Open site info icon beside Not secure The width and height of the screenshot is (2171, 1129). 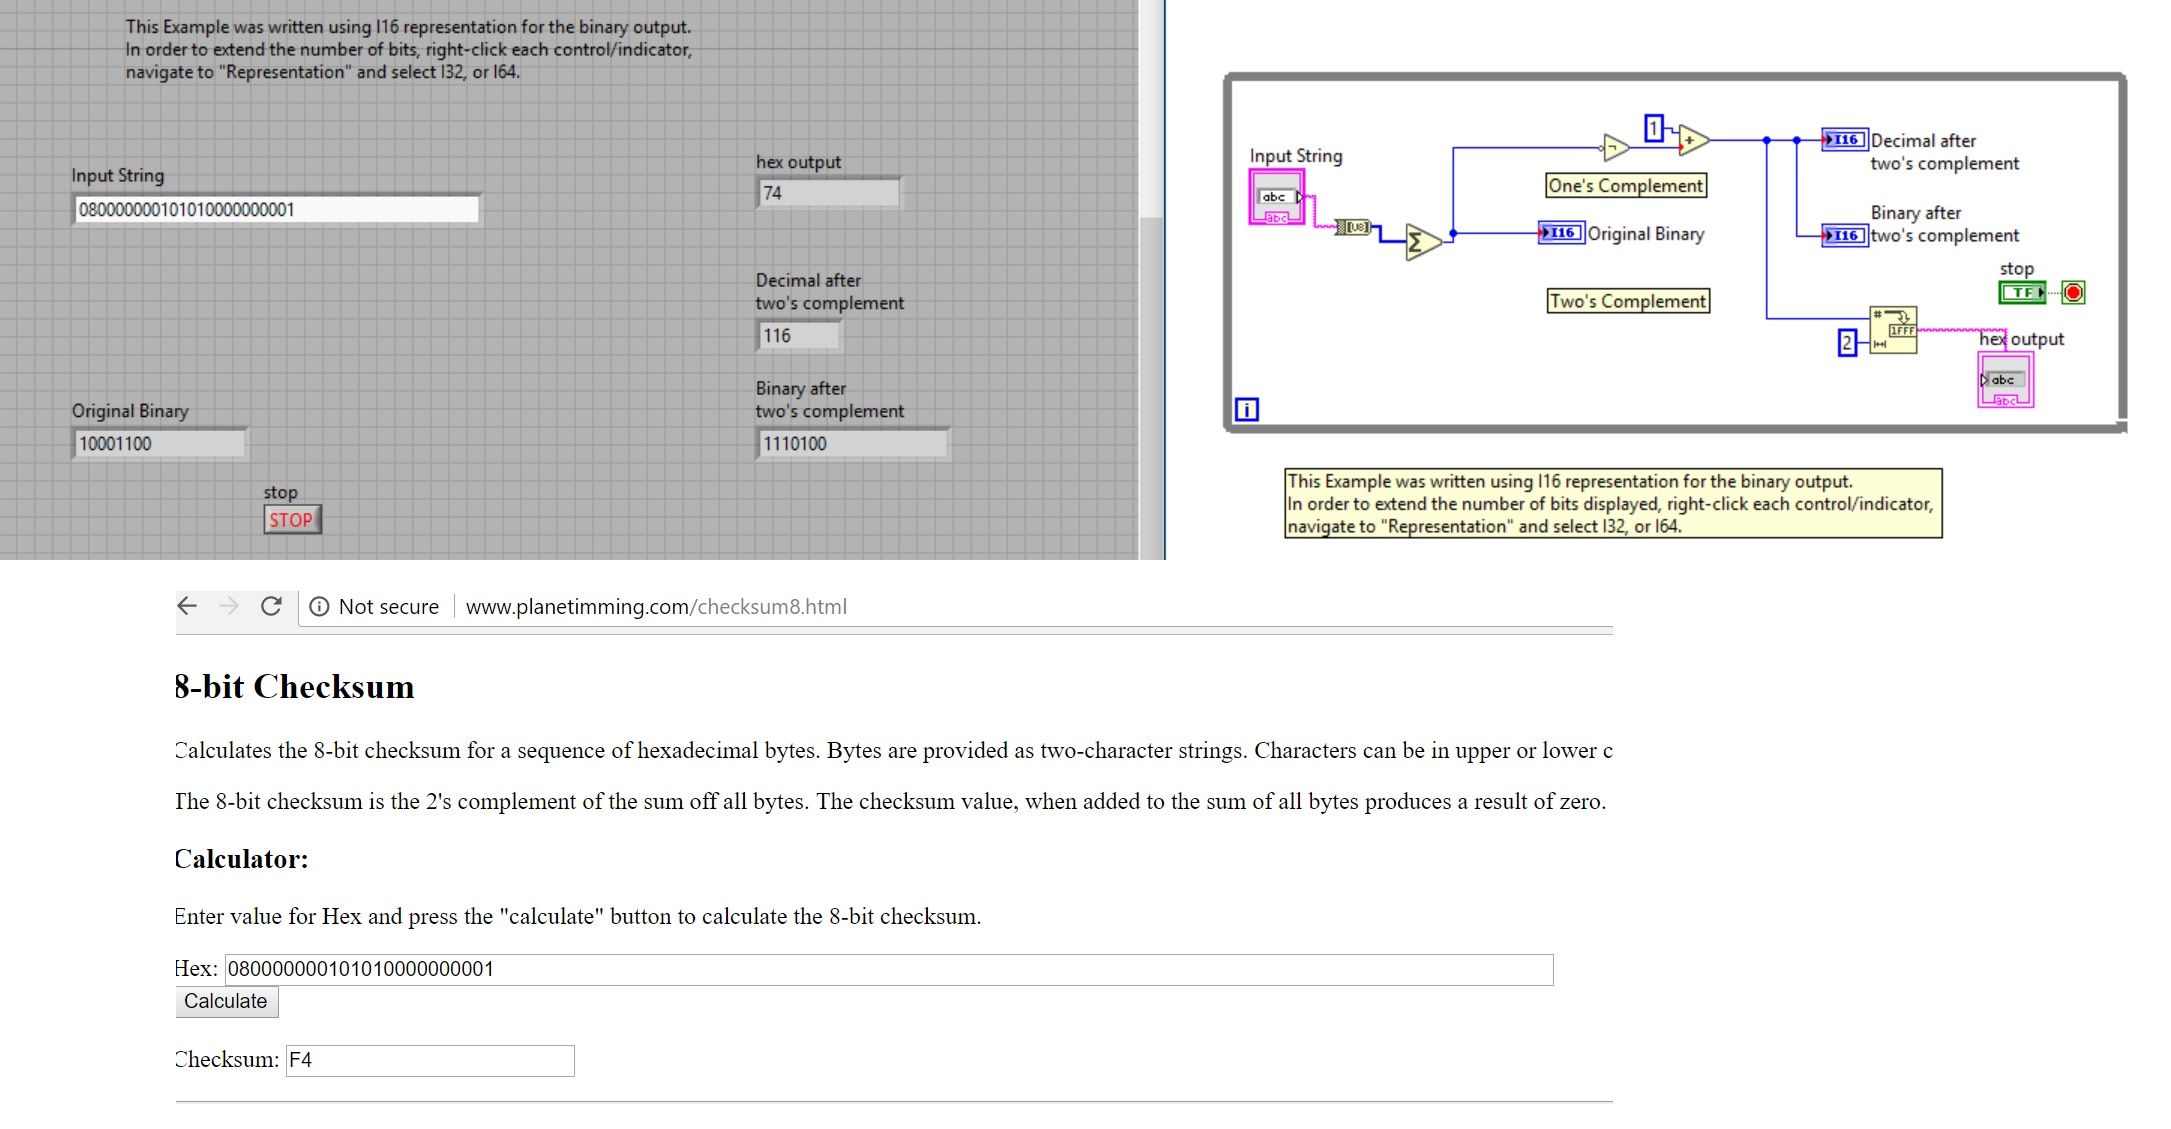319,607
